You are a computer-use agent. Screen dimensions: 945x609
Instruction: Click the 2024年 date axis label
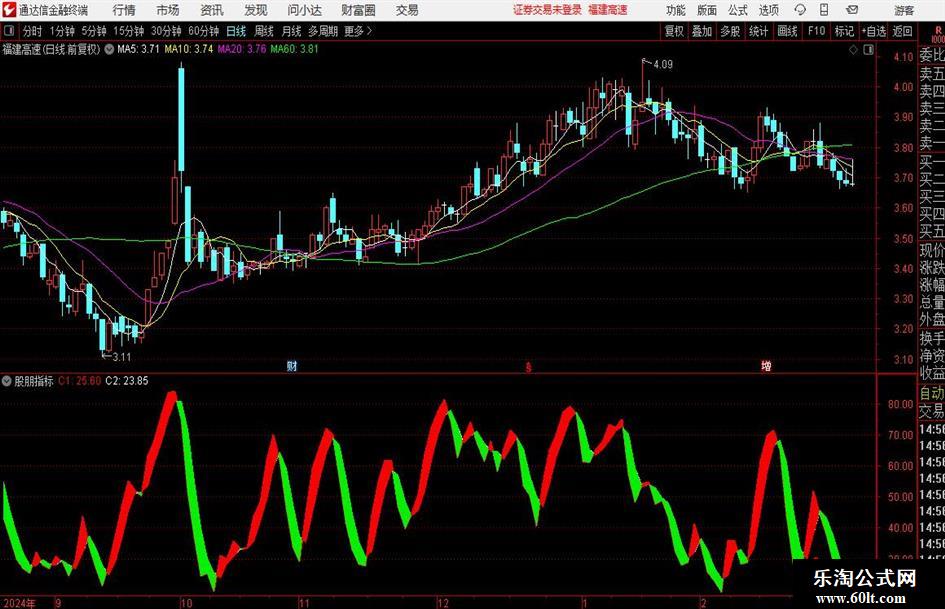(x=19, y=603)
